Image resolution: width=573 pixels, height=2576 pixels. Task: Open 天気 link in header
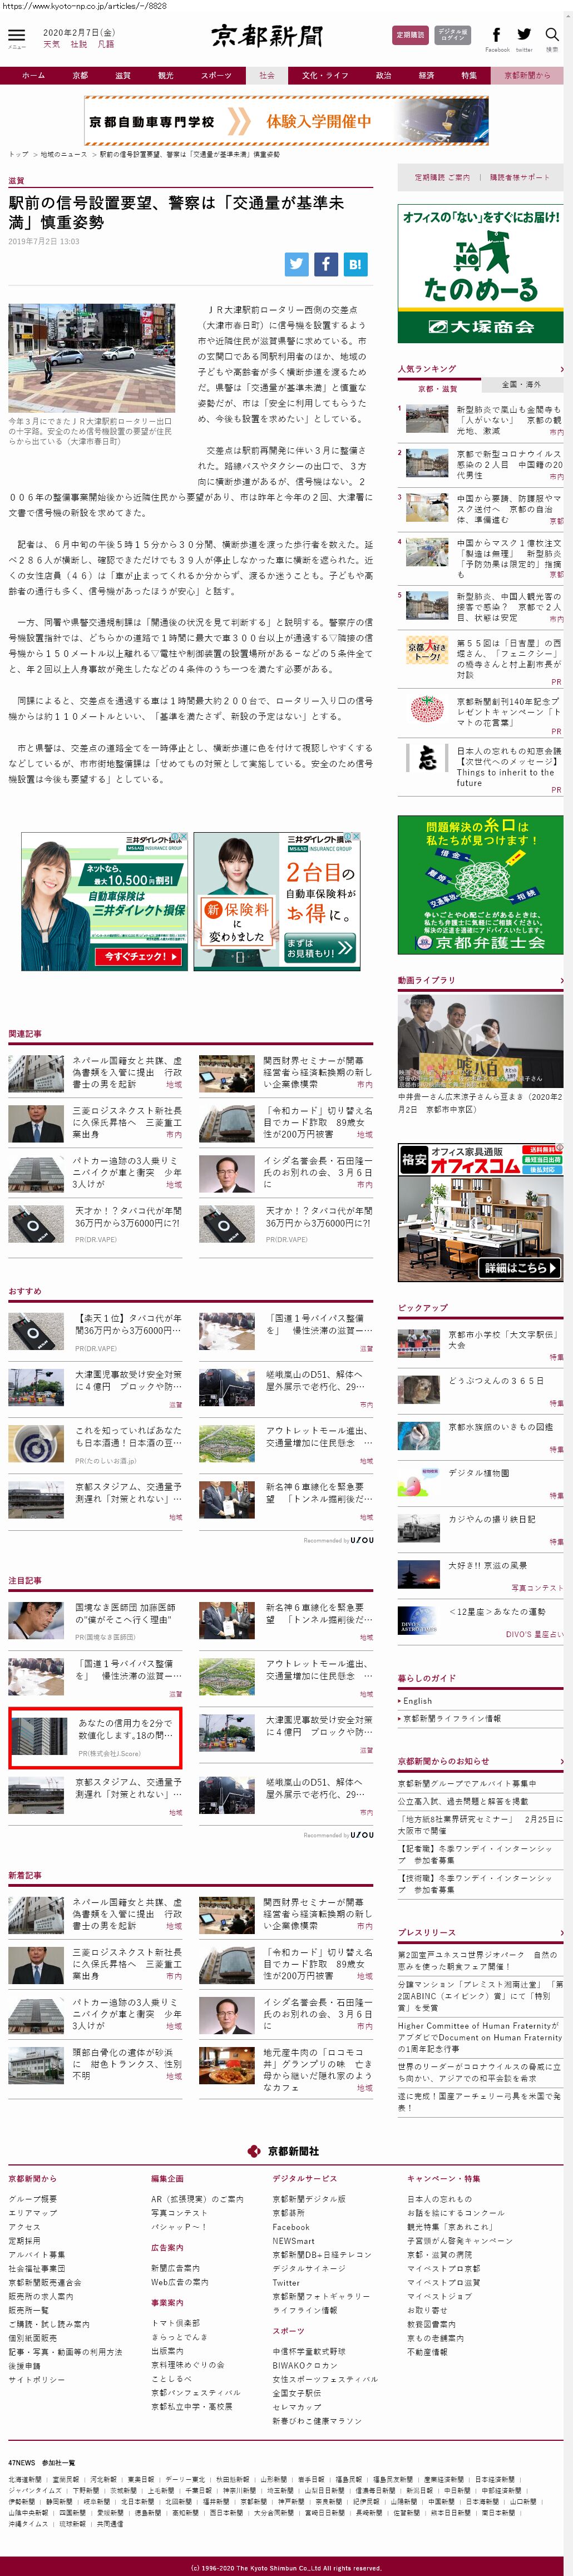(52, 44)
